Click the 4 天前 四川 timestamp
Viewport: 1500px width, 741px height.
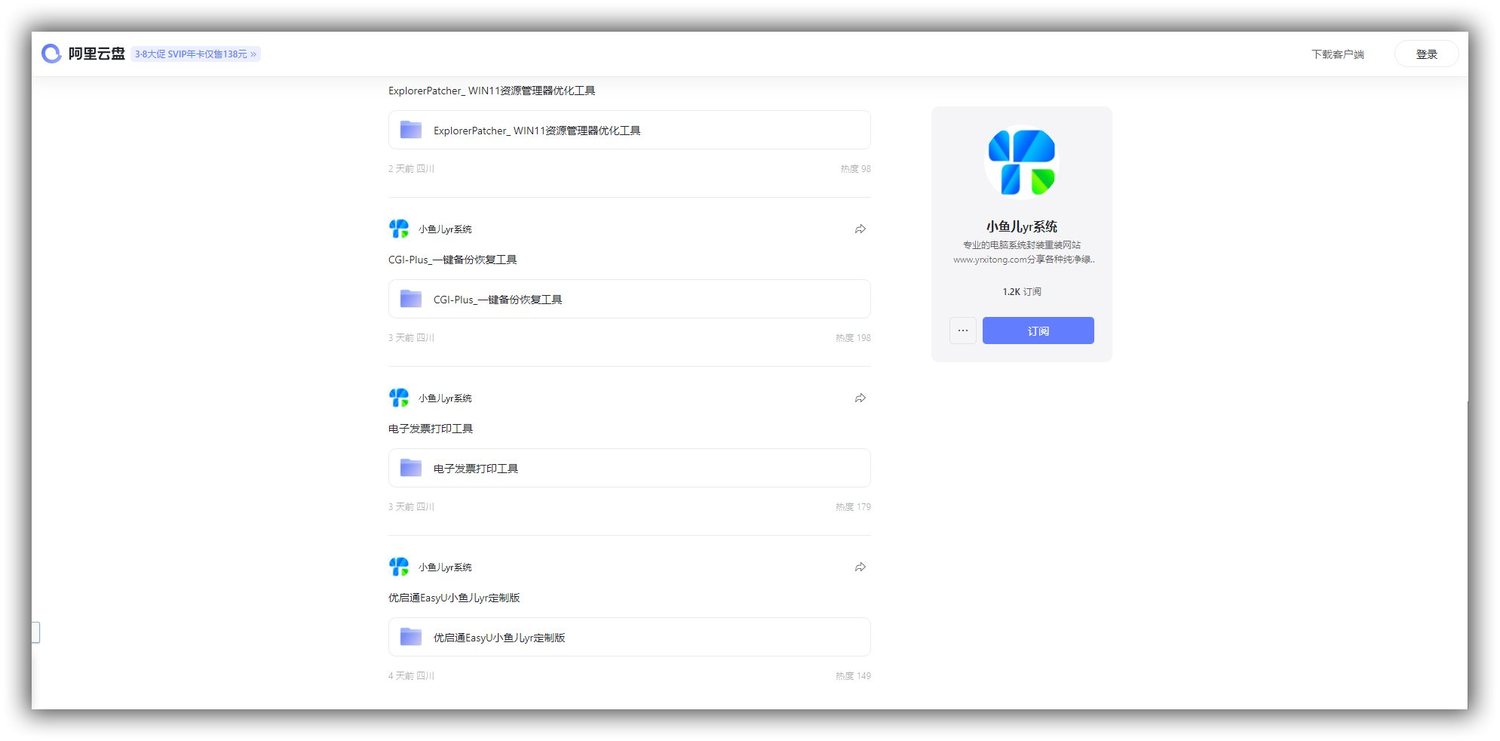411,676
